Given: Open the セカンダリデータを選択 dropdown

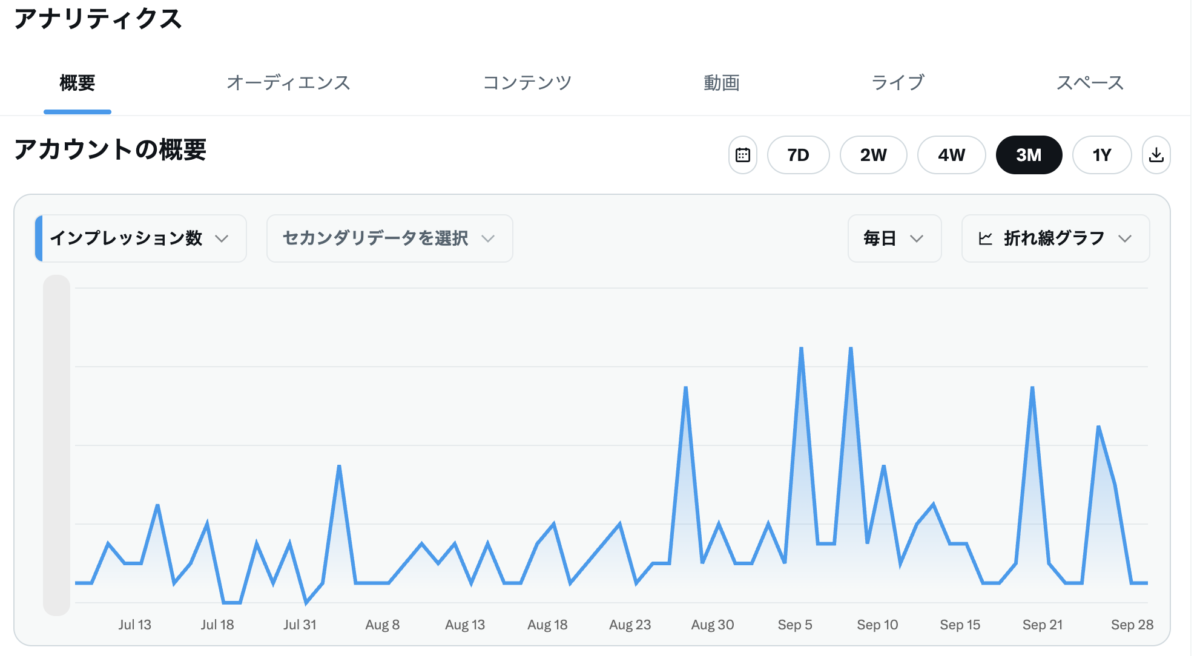Looking at the screenshot, I should (389, 238).
